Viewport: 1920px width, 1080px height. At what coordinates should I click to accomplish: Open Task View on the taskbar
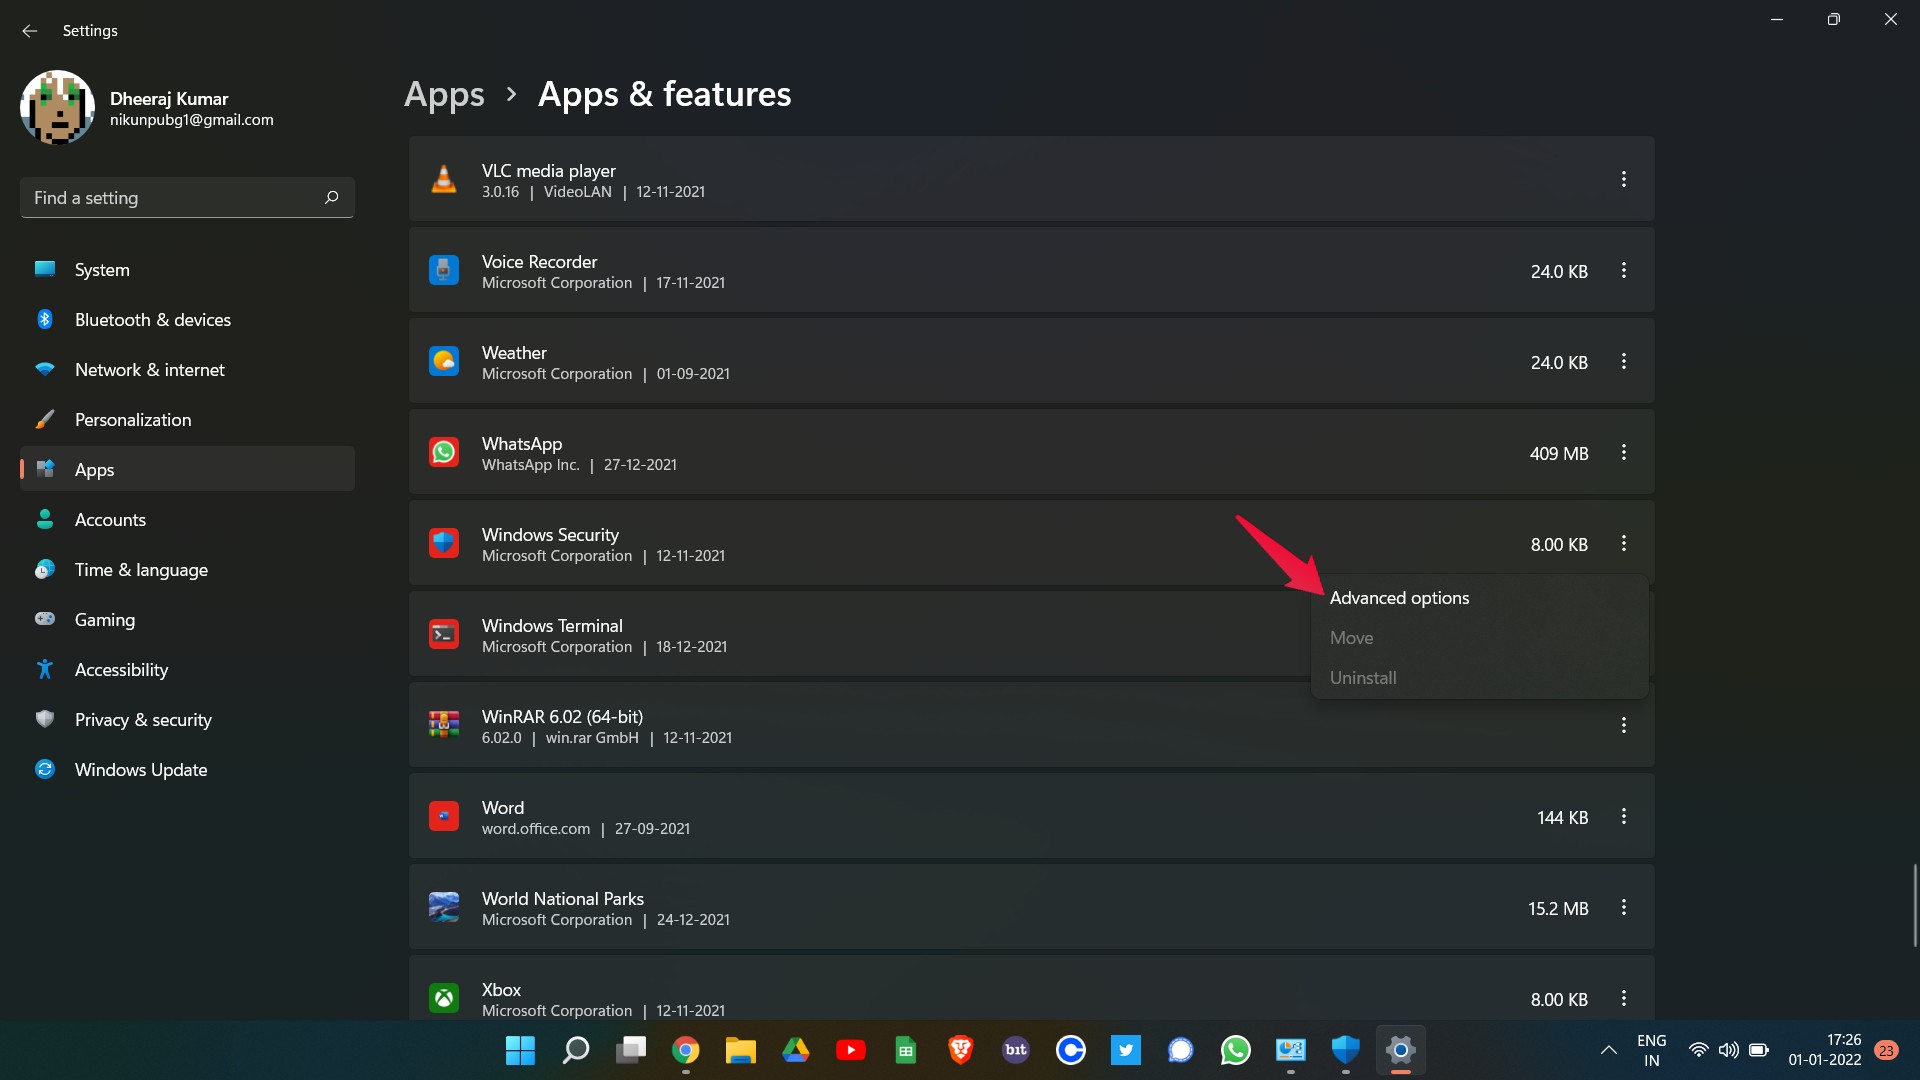point(631,1050)
